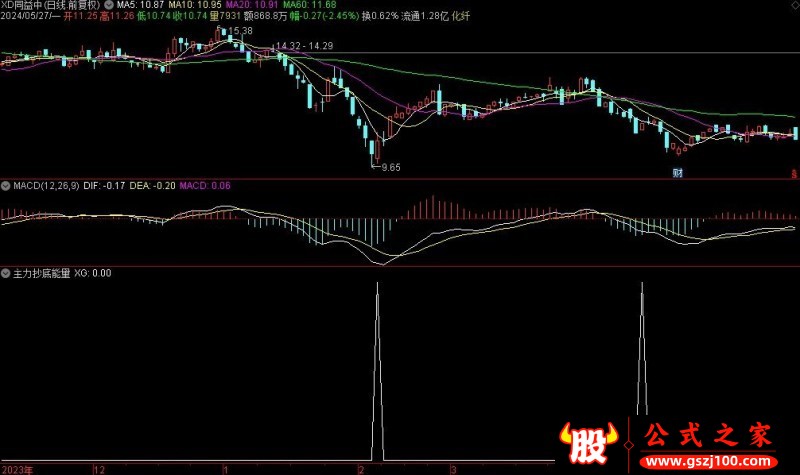This screenshot has width=800, height=475.
Task: Click the 14.32 - 14.29 gap price label
Action: point(305,46)
